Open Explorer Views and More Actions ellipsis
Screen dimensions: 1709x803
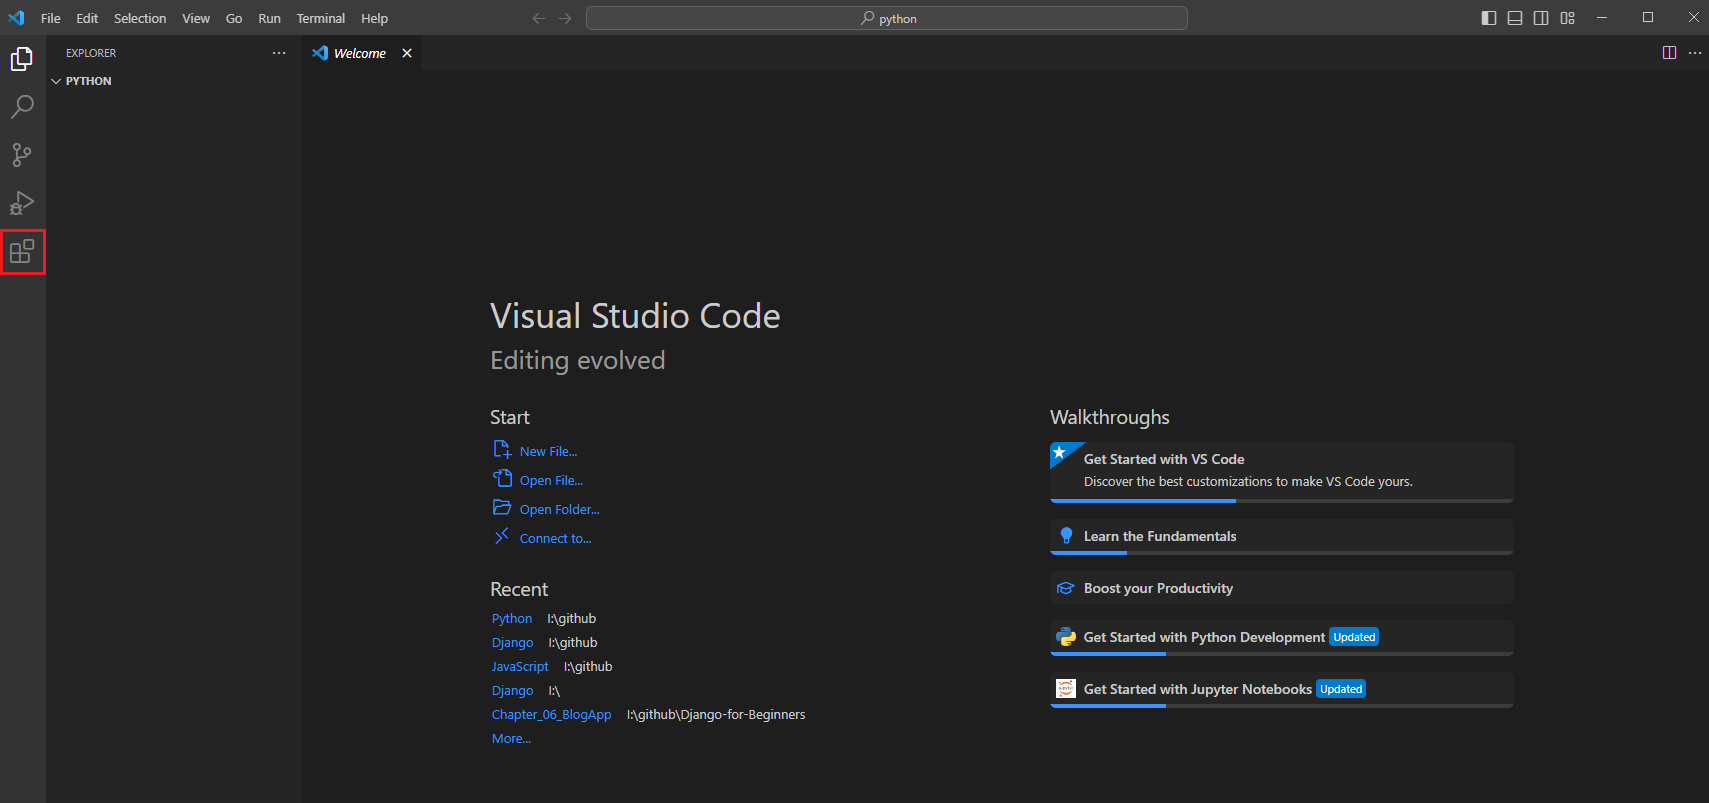coord(279,53)
